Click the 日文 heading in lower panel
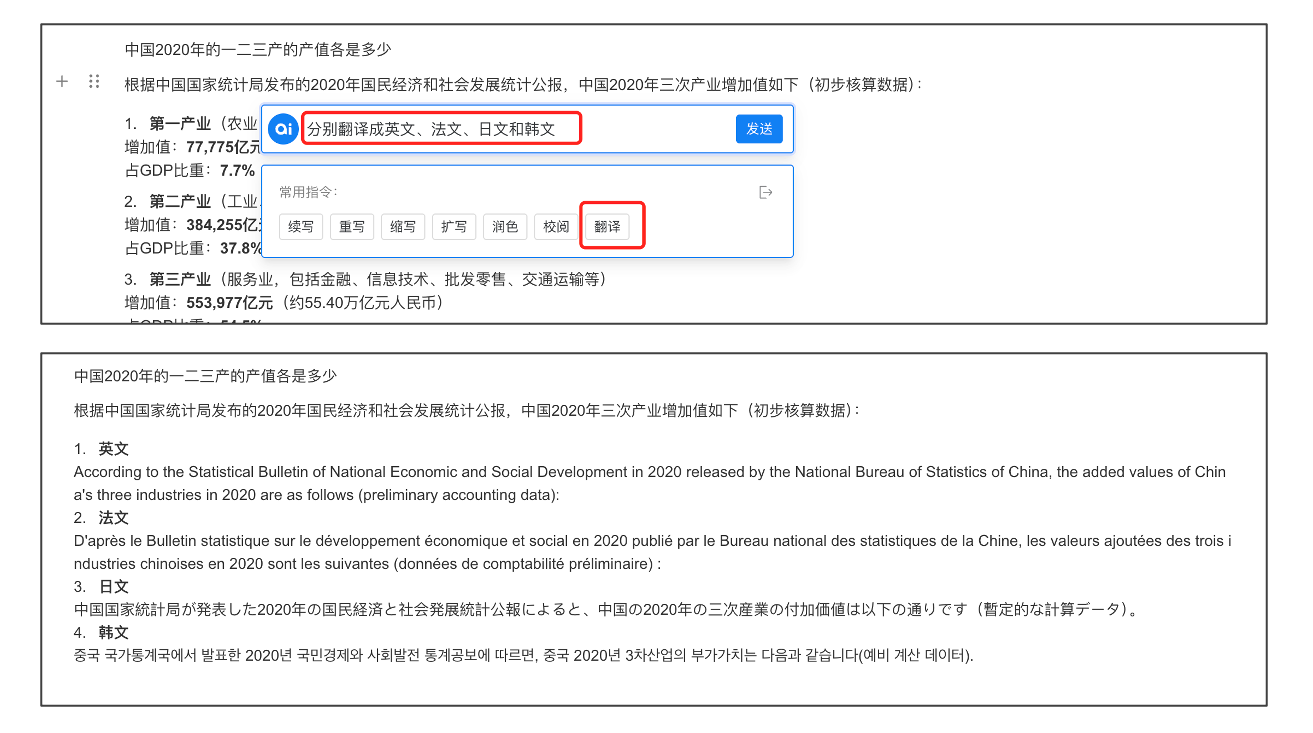 pos(114,587)
